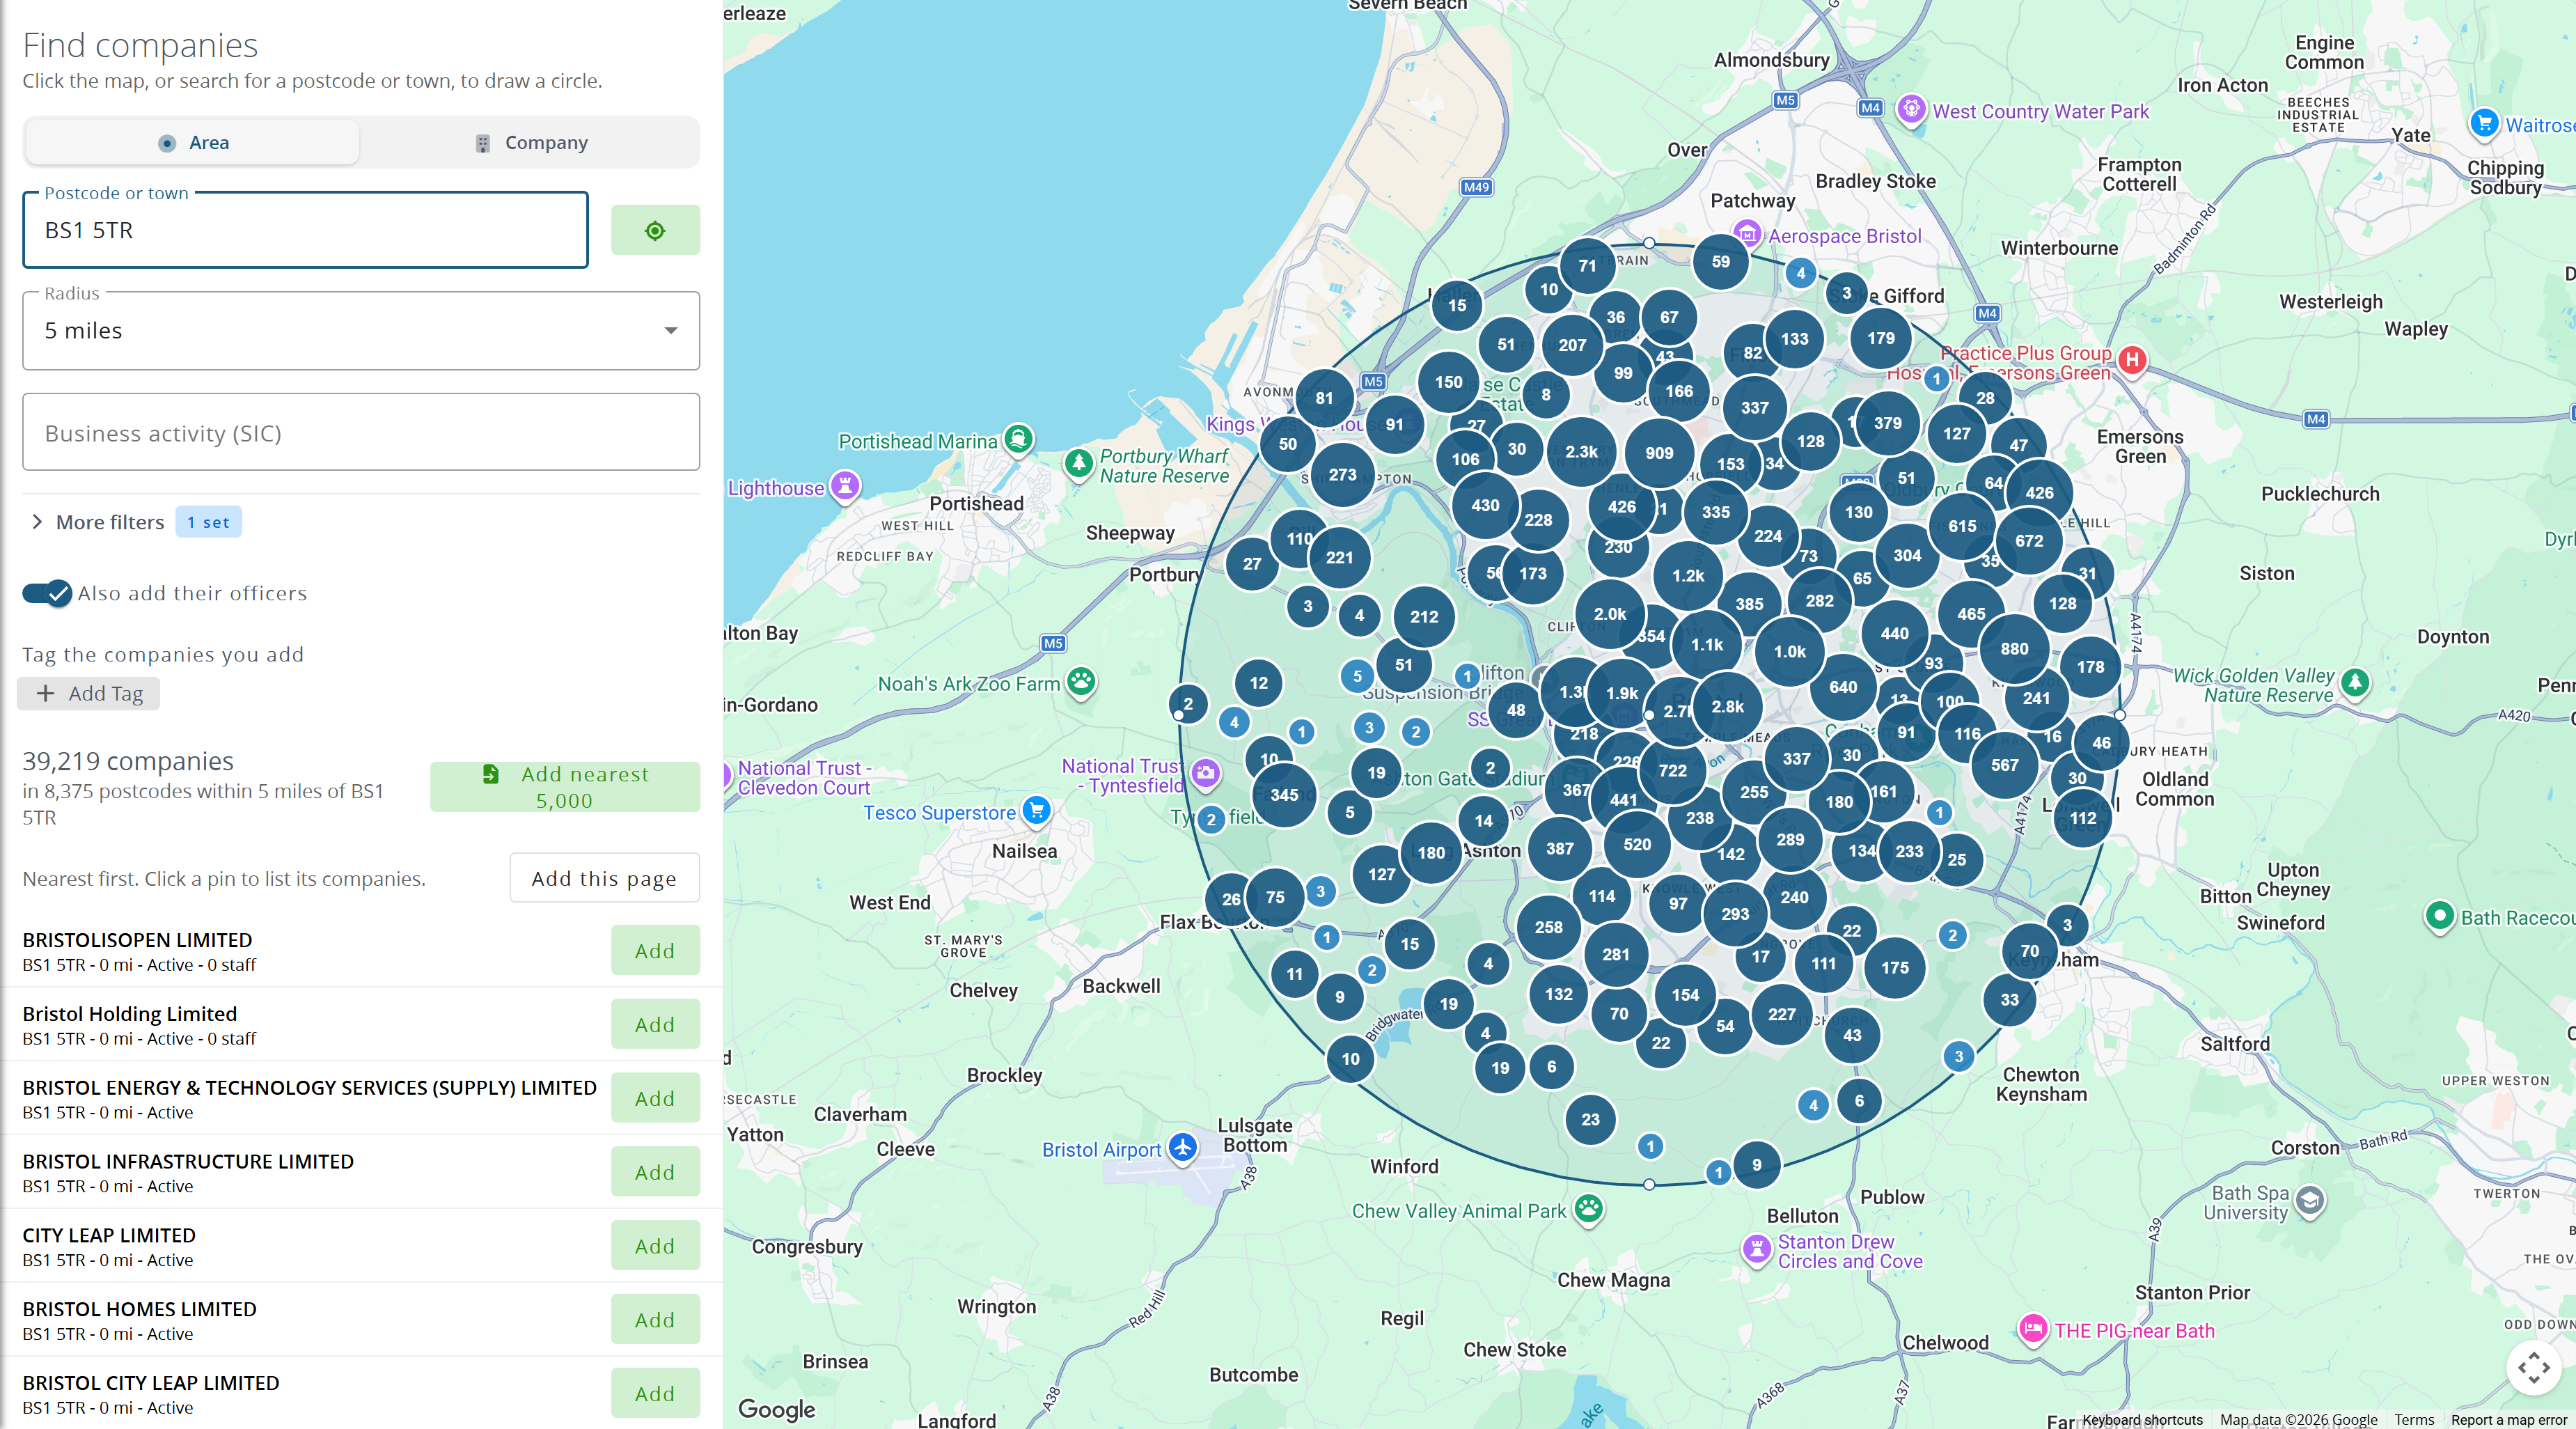Switch to the Company tab
This screenshot has width=2576, height=1429.
click(x=530, y=143)
